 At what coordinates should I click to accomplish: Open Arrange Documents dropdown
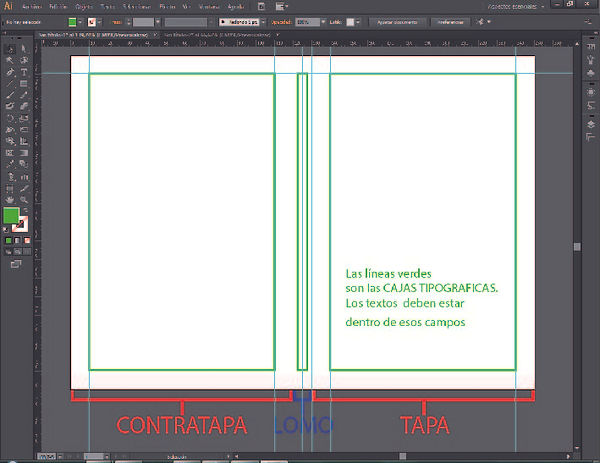[282, 7]
